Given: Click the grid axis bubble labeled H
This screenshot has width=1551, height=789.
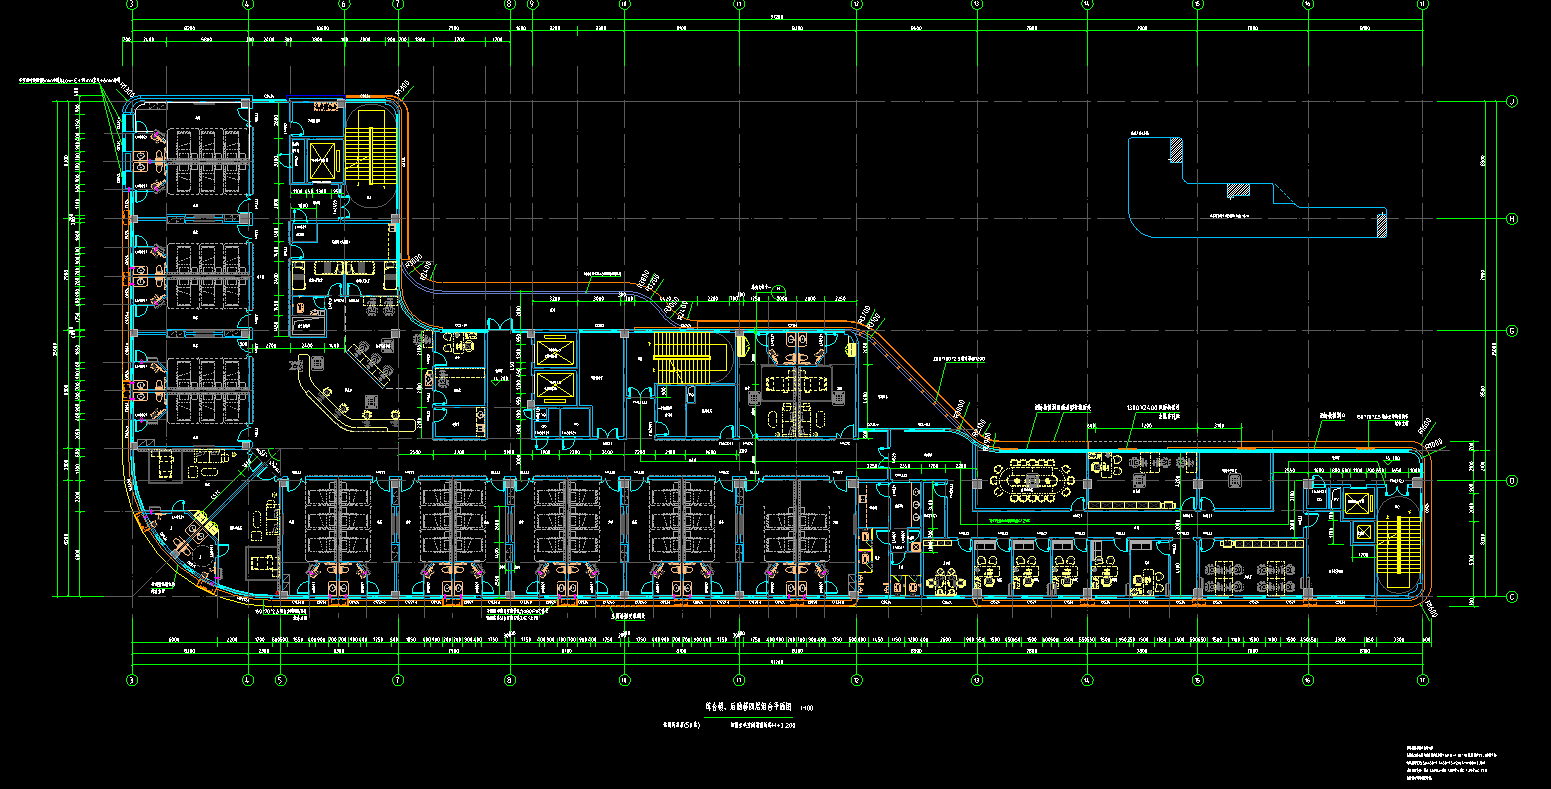Looking at the screenshot, I should point(1512,219).
